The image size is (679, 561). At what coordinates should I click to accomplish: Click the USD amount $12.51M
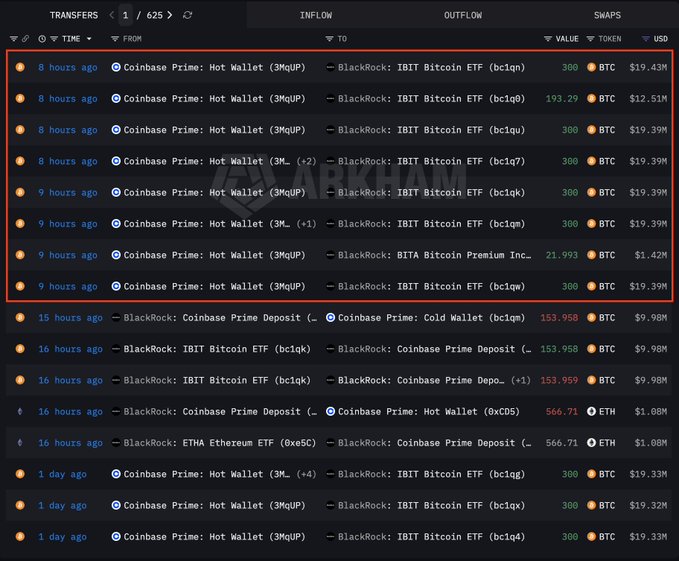point(648,99)
